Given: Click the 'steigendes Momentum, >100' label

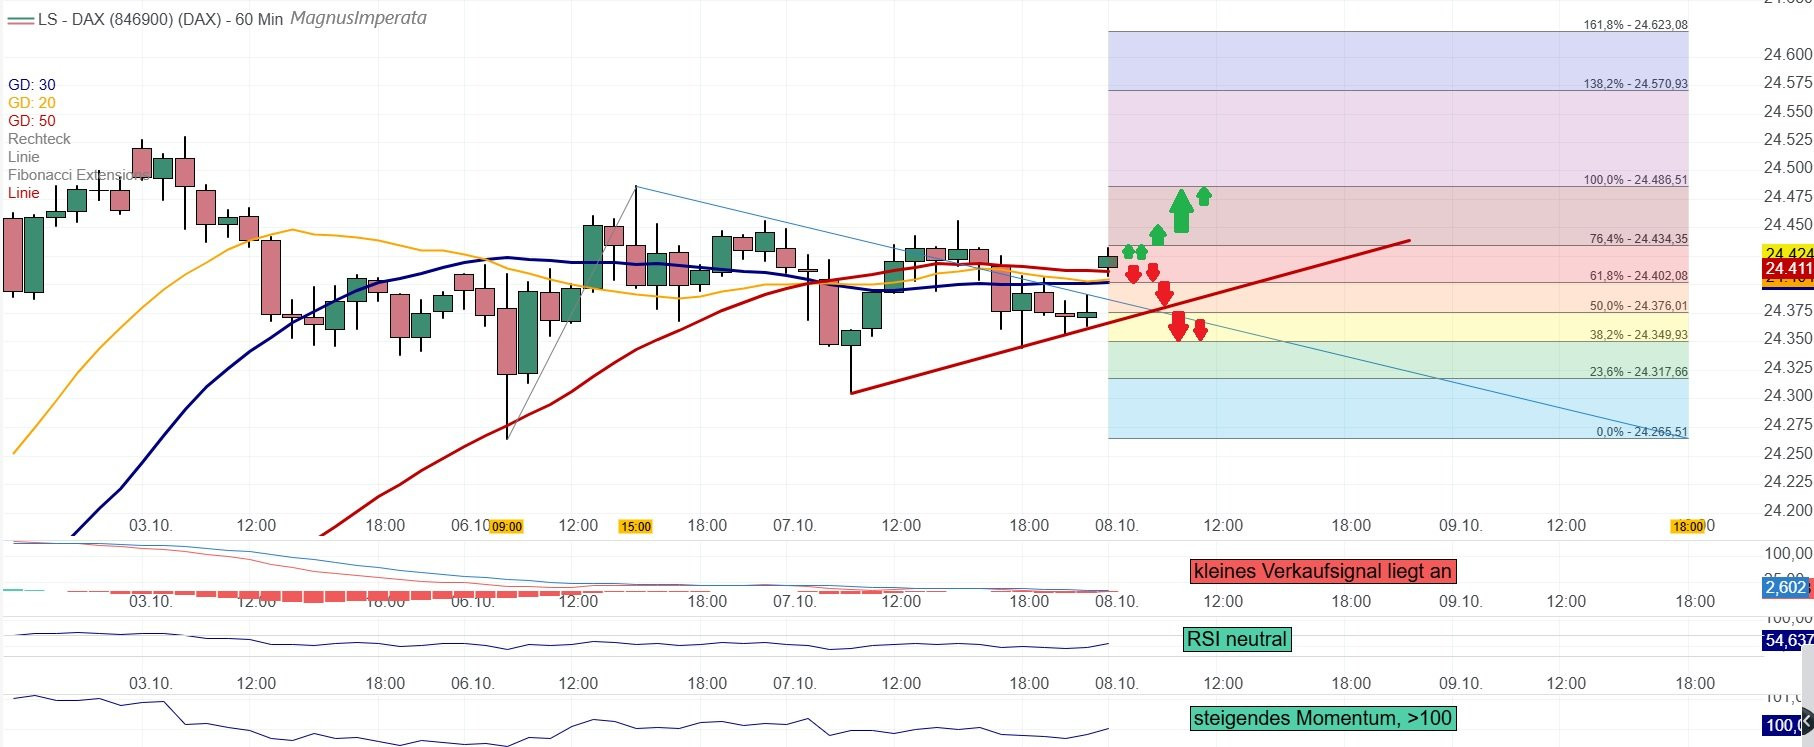Looking at the screenshot, I should tap(1322, 718).
